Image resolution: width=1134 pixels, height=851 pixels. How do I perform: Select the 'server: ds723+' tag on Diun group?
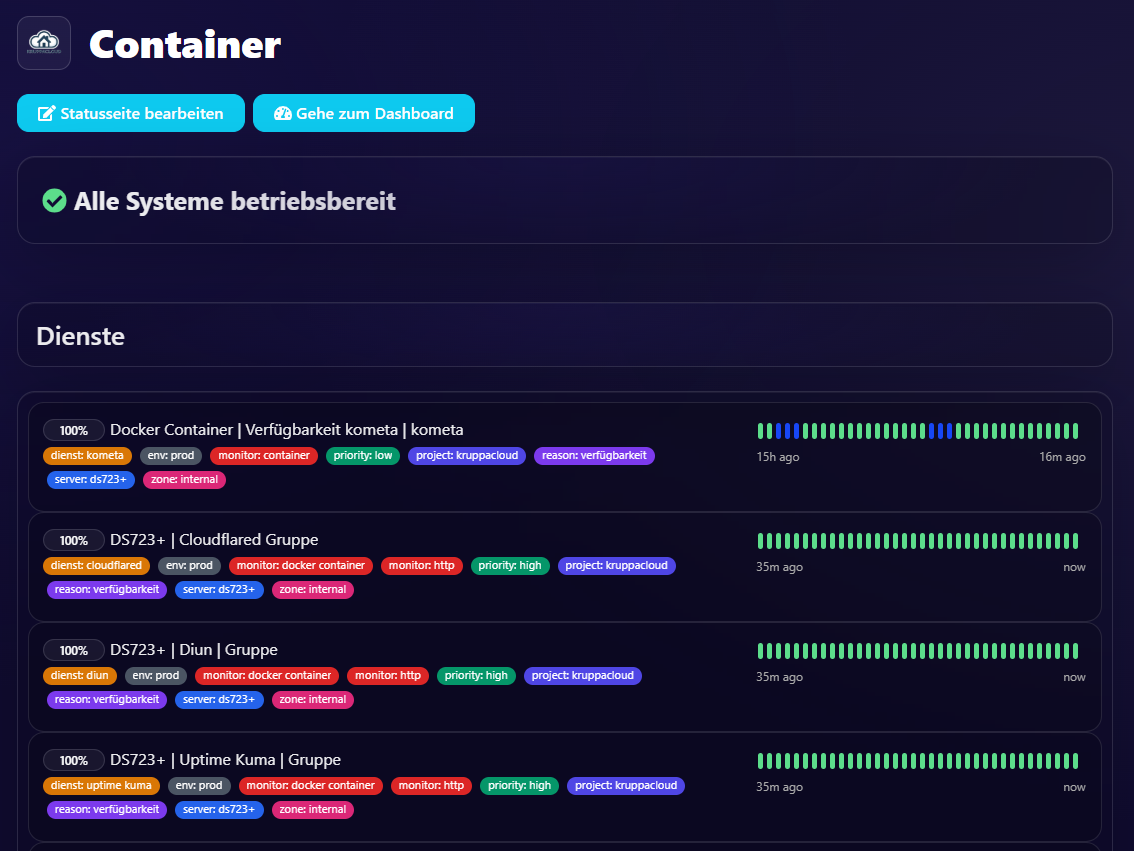pyautogui.click(x=219, y=699)
